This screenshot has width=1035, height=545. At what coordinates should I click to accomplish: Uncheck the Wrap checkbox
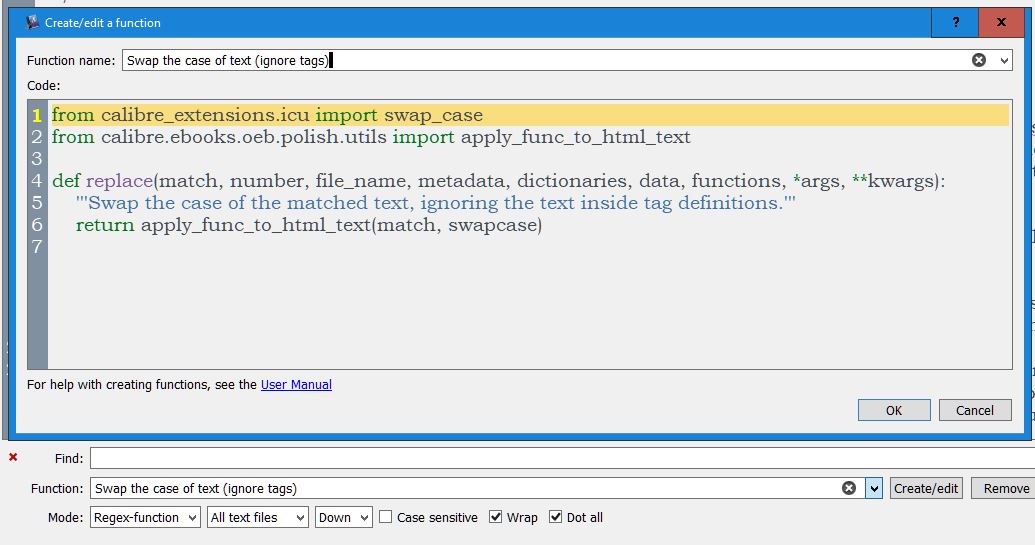pos(495,517)
